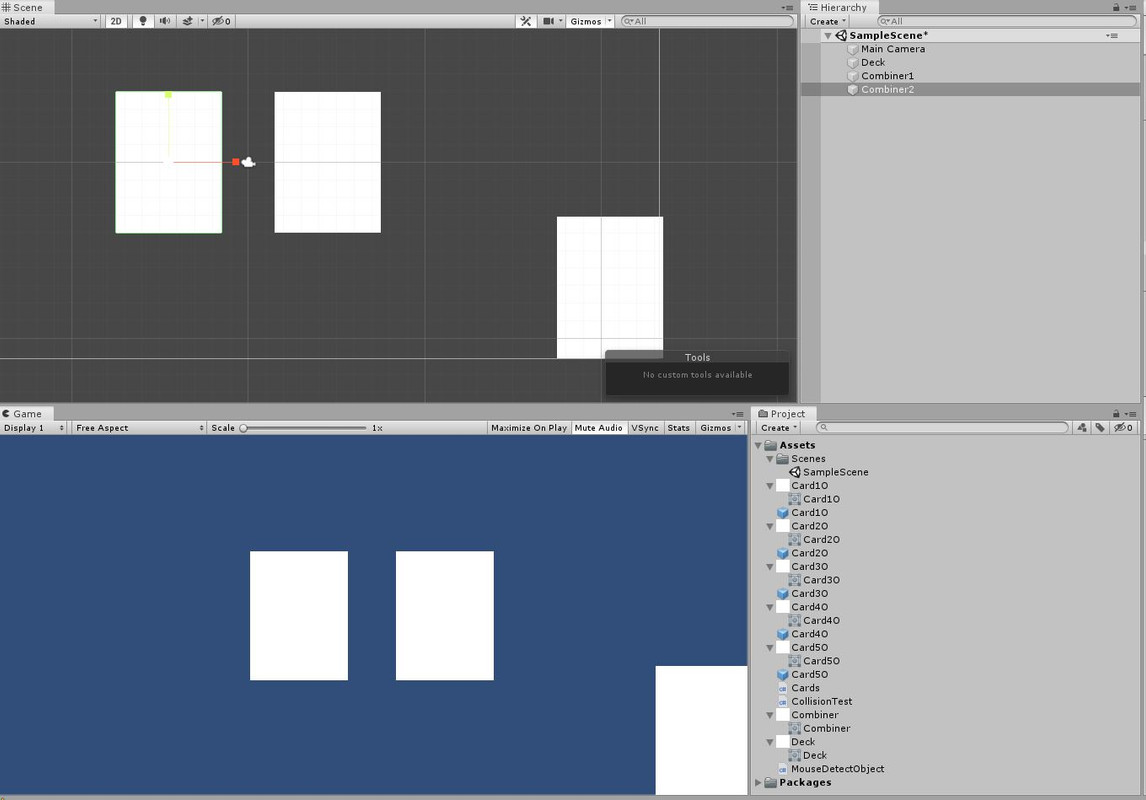1146x800 pixels.
Task: Toggle VSync in Game view
Action: point(645,428)
